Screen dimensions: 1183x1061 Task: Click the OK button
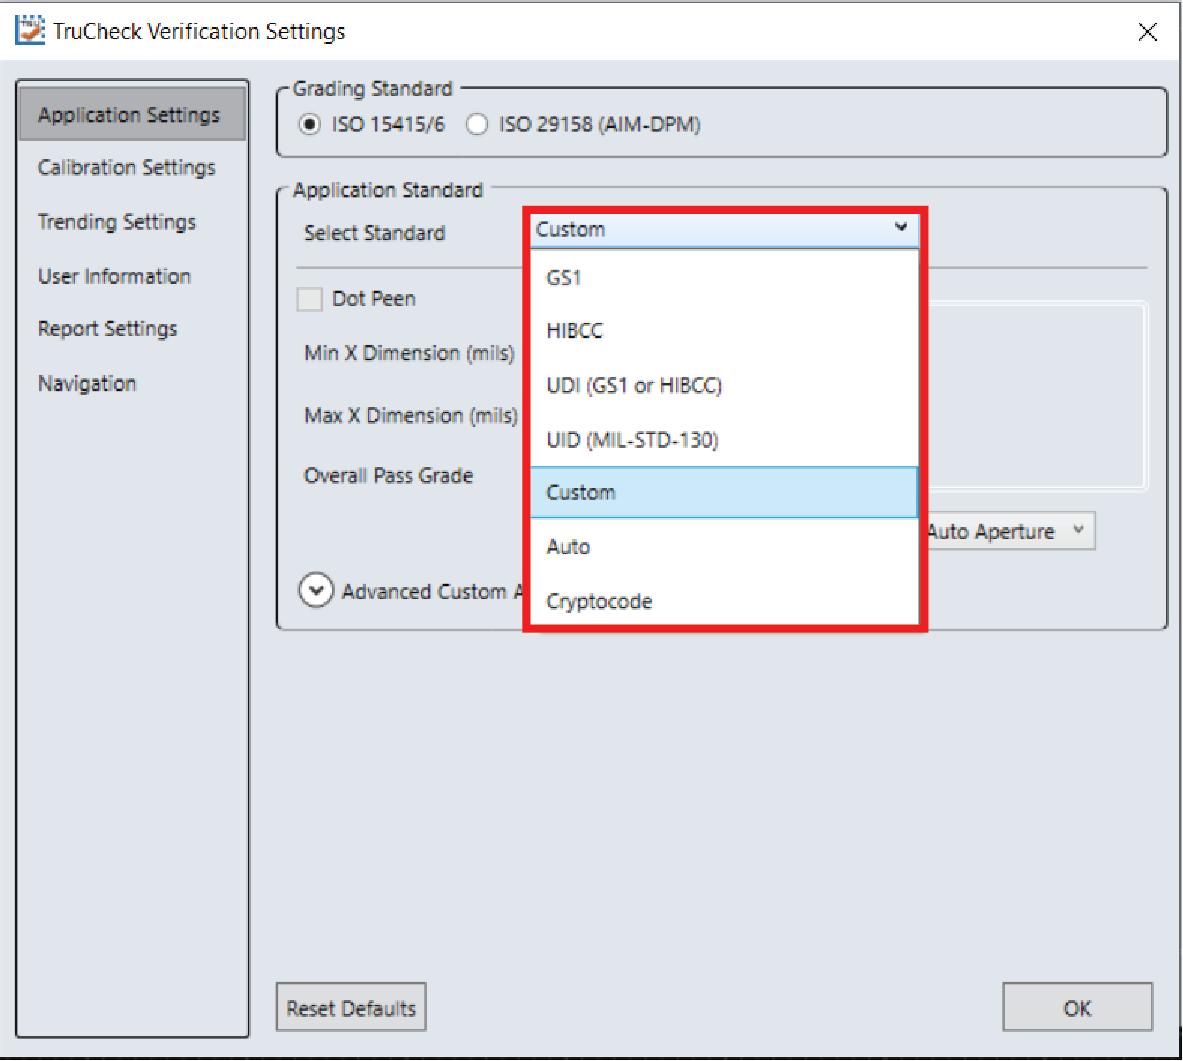tap(1077, 1008)
